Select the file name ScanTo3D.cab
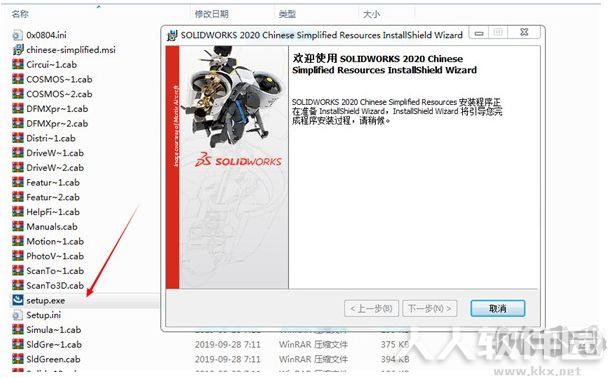The width and height of the screenshot is (608, 378). tap(55, 285)
